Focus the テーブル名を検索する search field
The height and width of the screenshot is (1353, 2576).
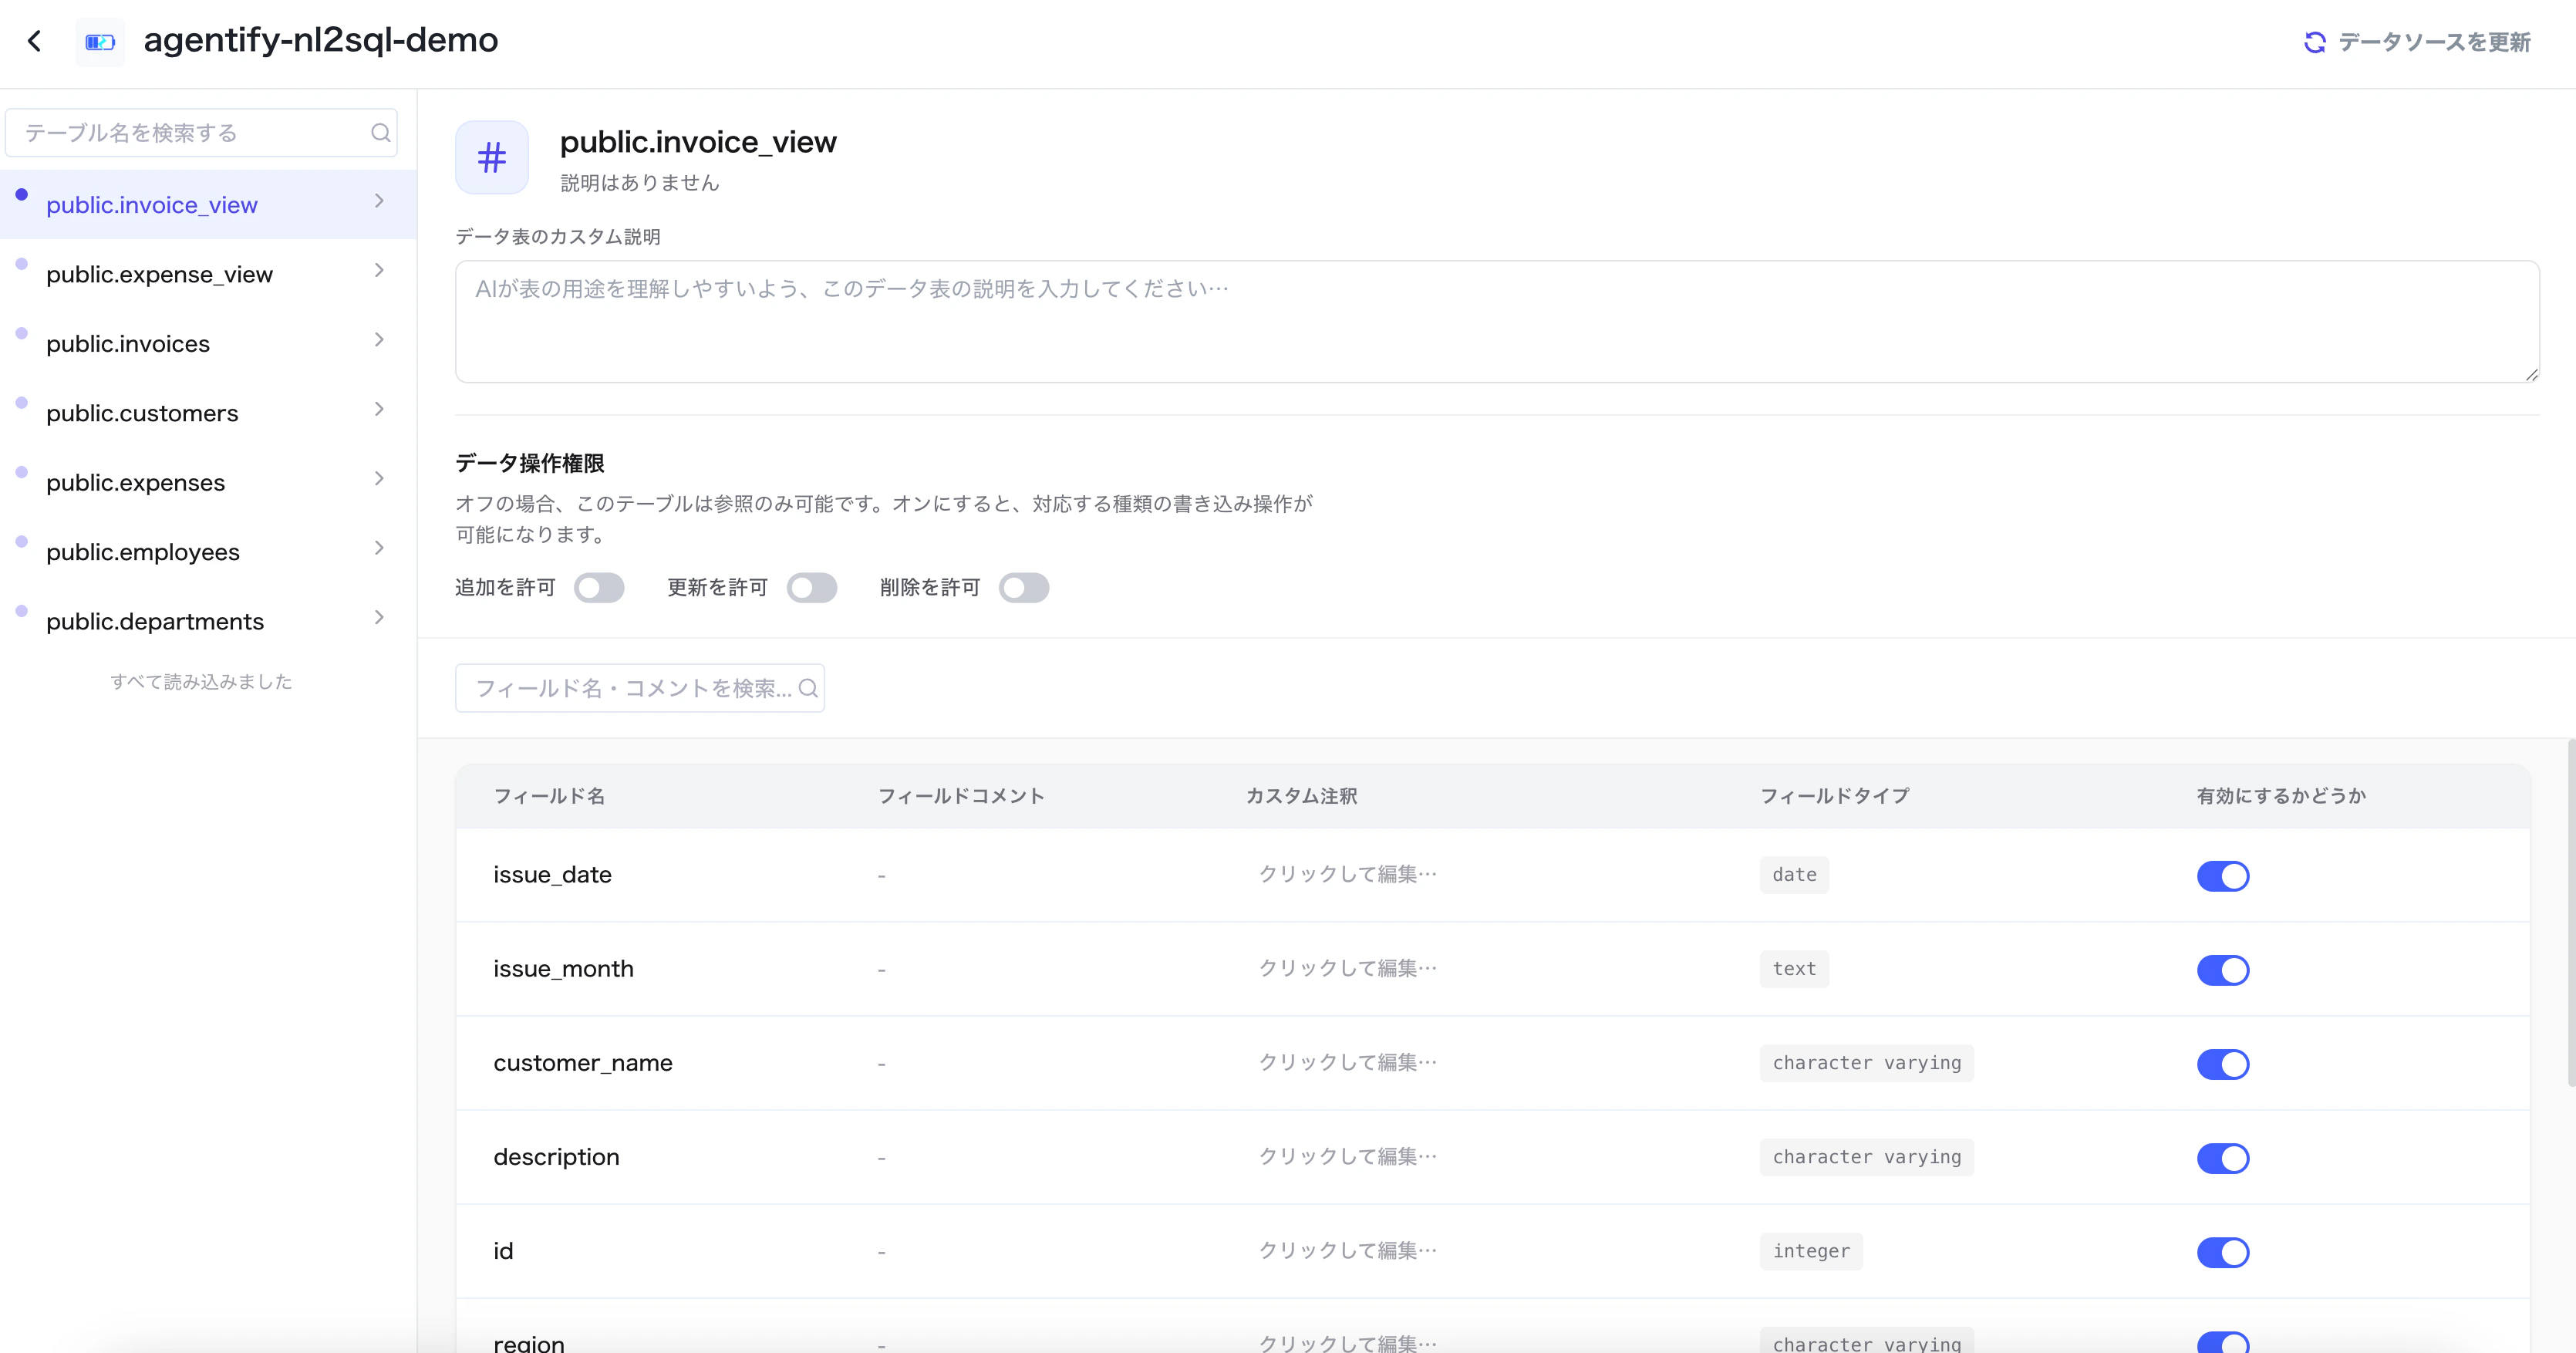point(201,133)
